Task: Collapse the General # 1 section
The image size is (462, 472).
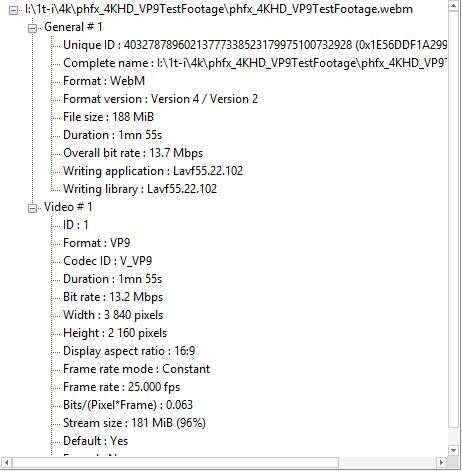Action: [32, 28]
